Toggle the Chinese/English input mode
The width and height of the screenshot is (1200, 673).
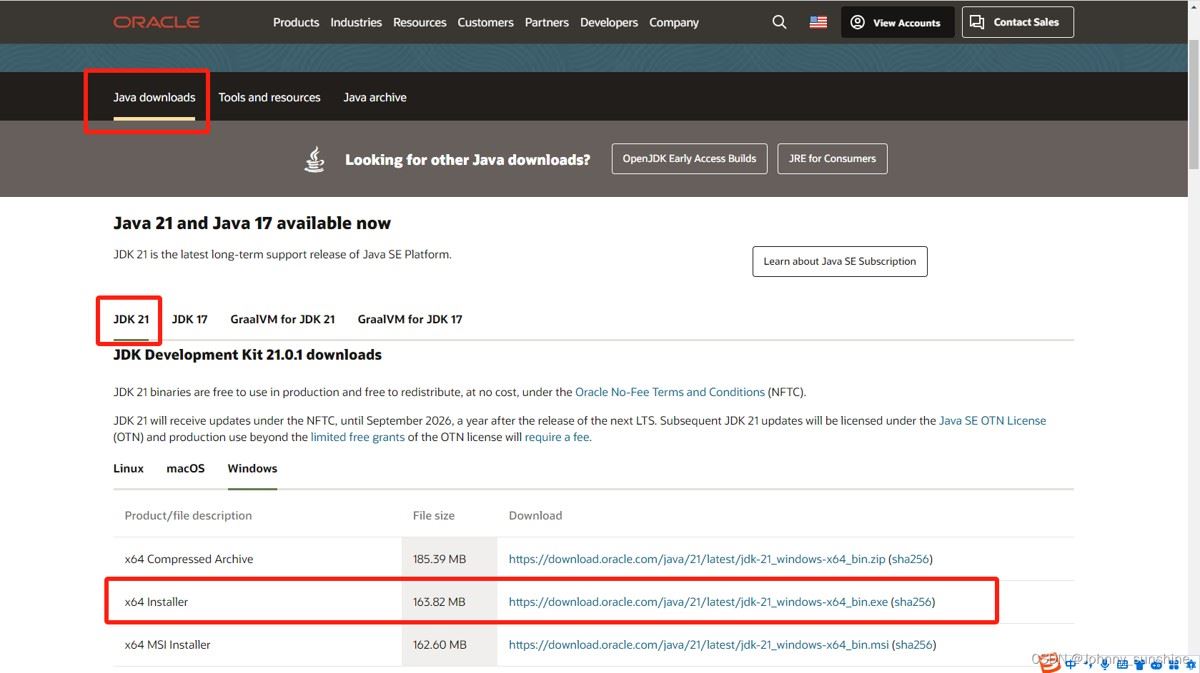1071,663
